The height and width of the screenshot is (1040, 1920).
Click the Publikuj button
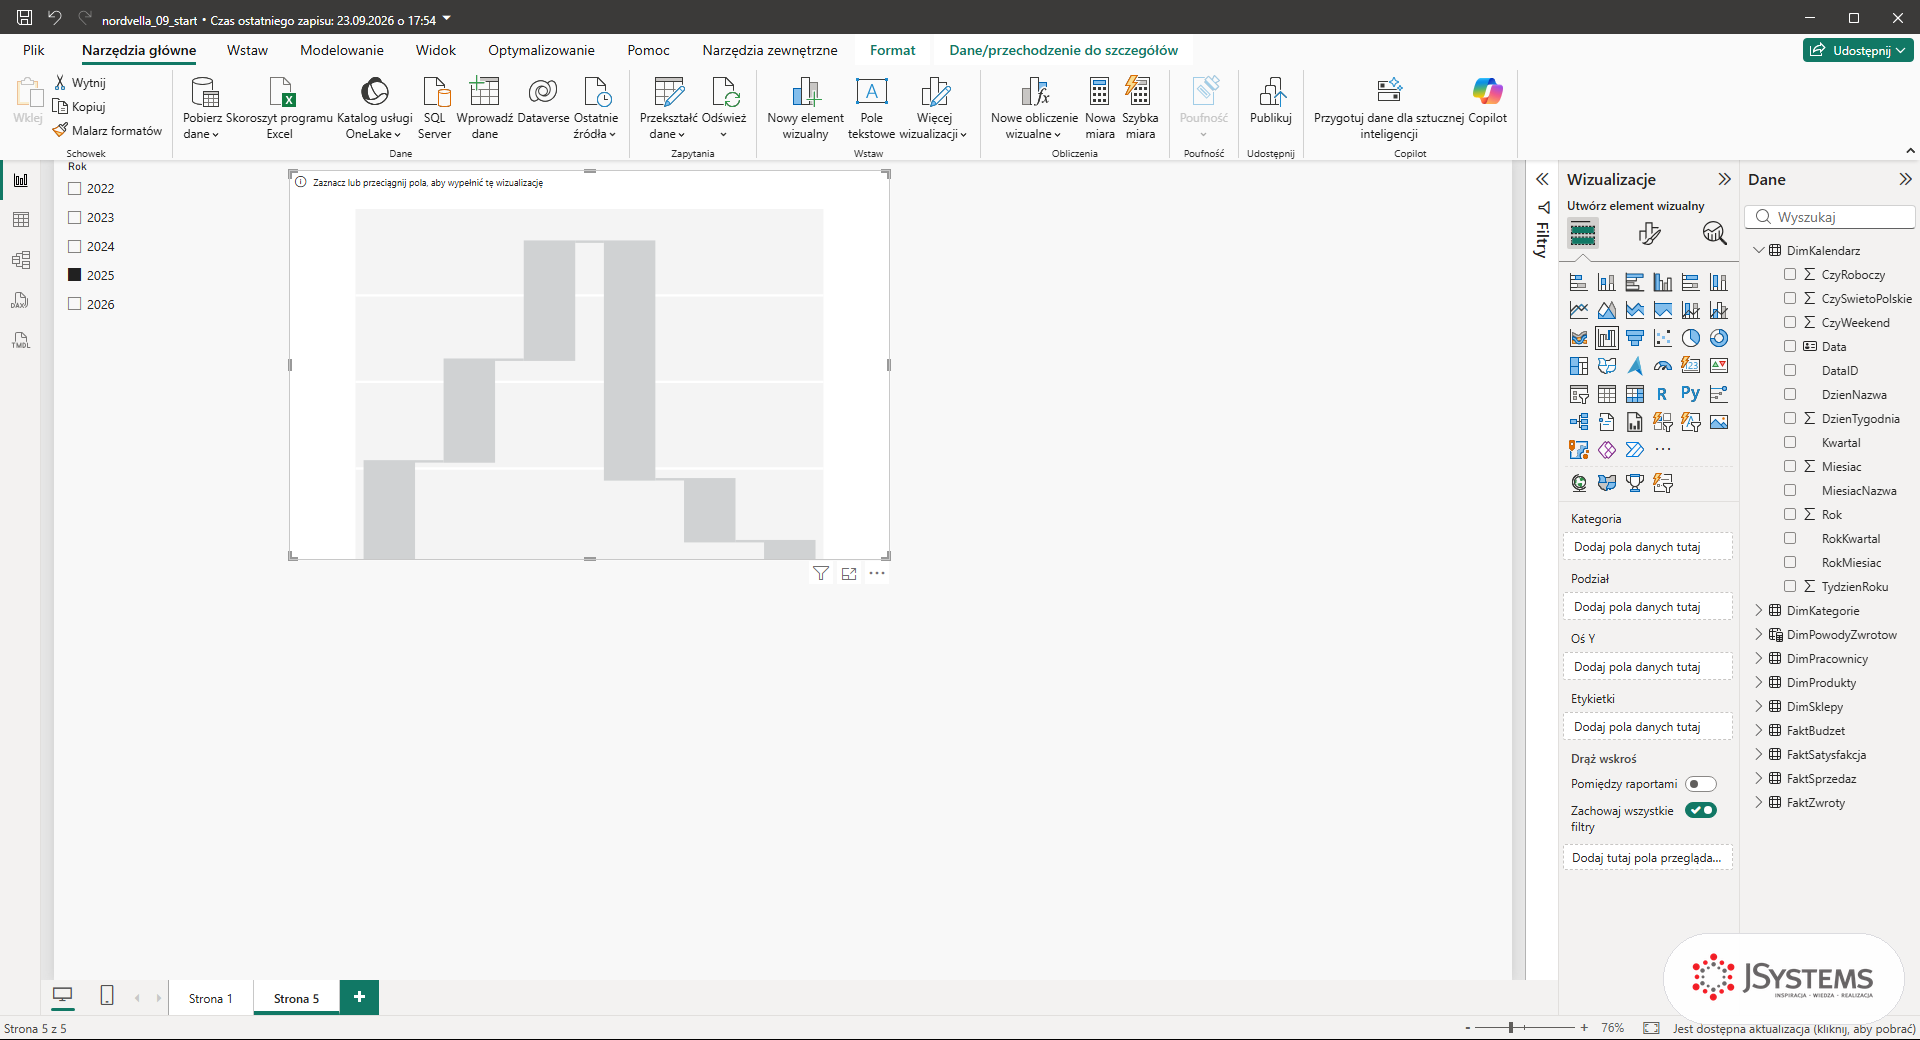[x=1271, y=102]
